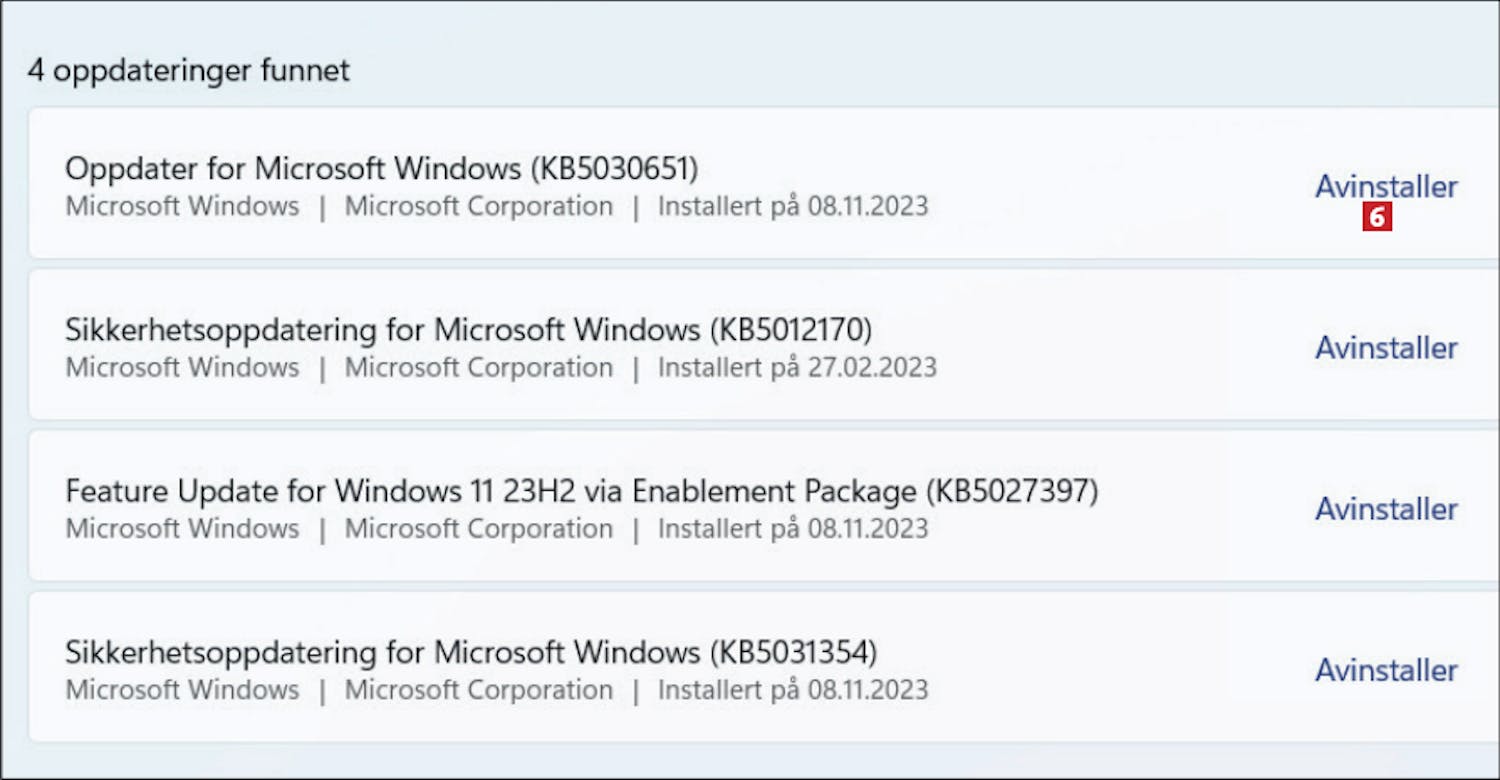Click install date 27.02.2023 text

coord(797,368)
